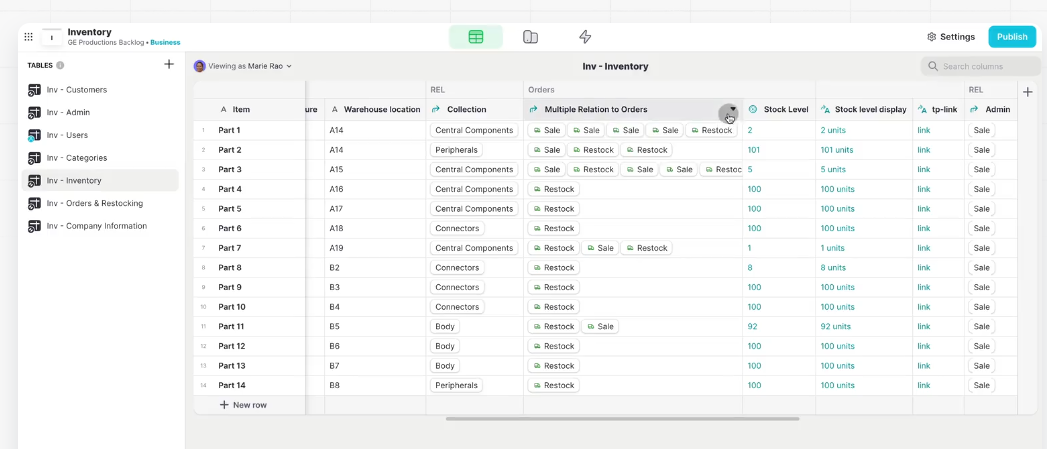Screen dimensions: 1047x449
Task: Click the Publish button
Action: coord(1012,37)
